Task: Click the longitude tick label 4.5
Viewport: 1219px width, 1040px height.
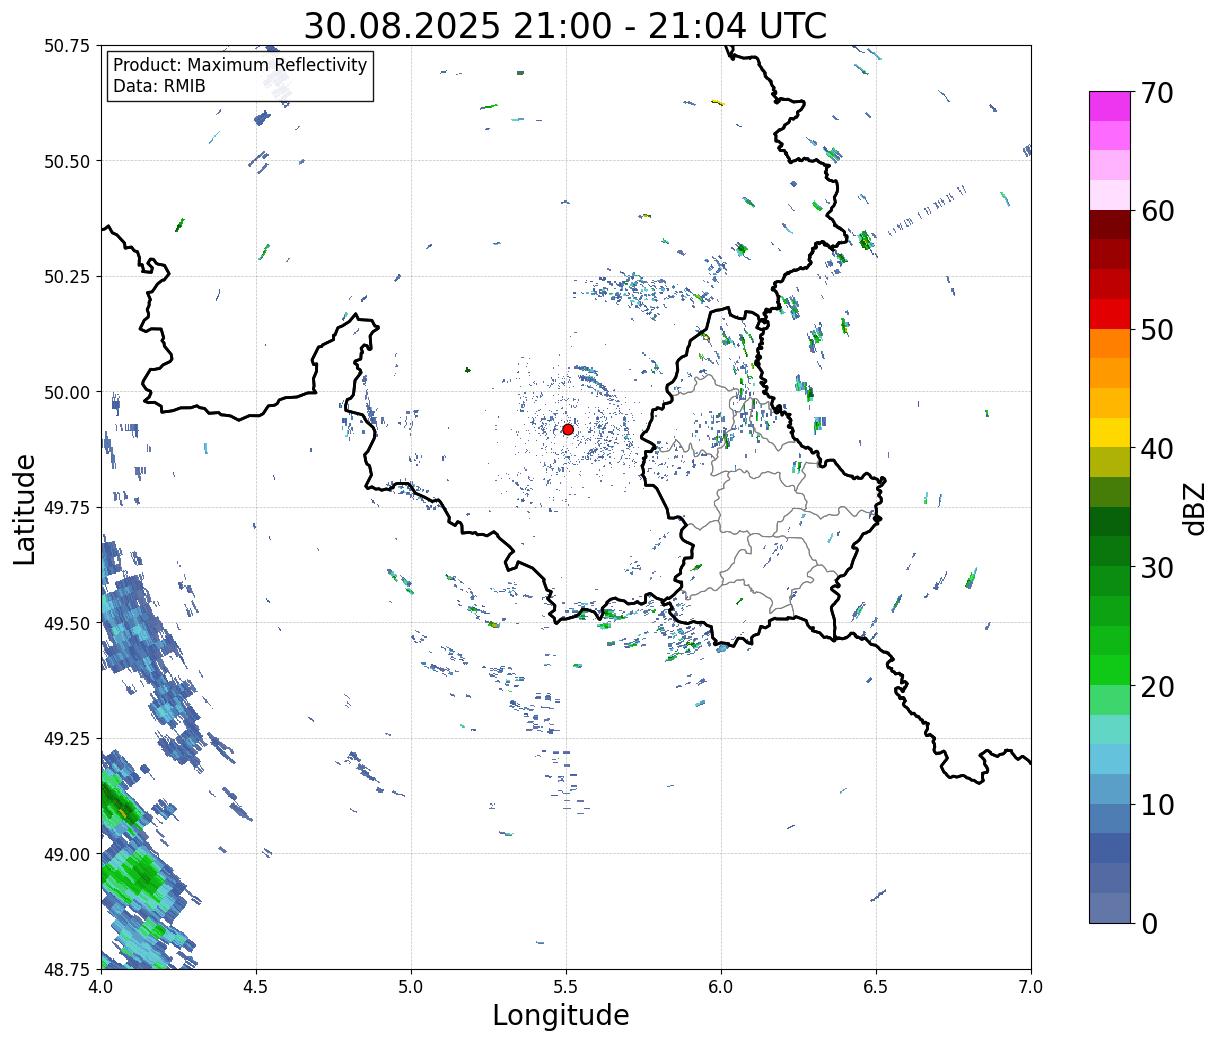Action: [256, 986]
